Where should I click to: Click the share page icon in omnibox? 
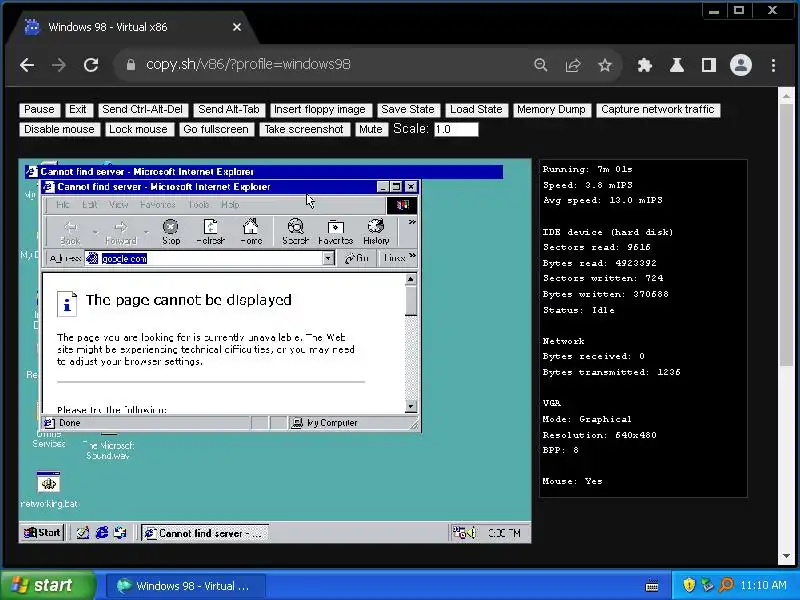point(573,65)
